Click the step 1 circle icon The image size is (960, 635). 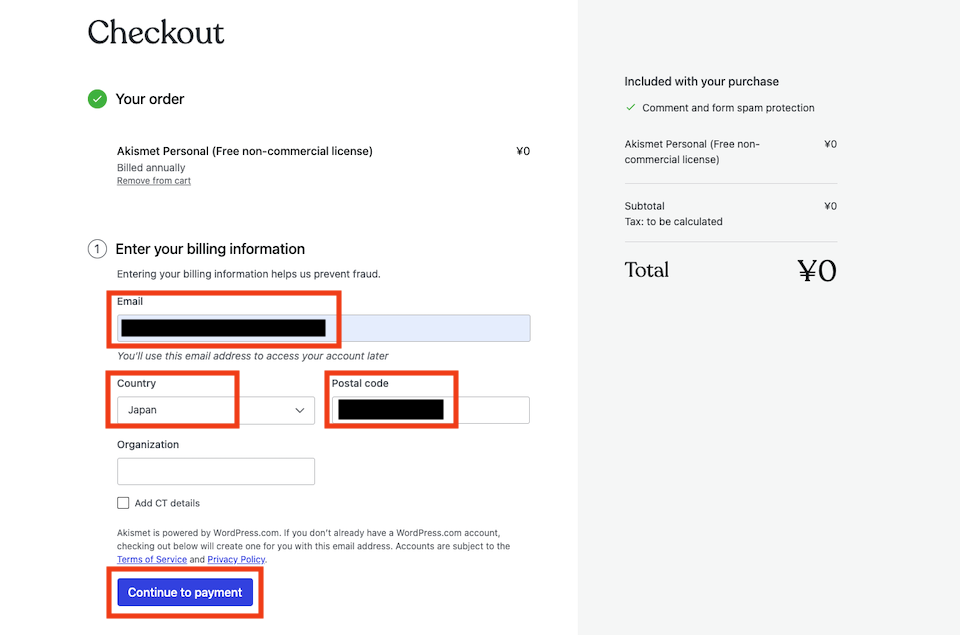point(97,249)
